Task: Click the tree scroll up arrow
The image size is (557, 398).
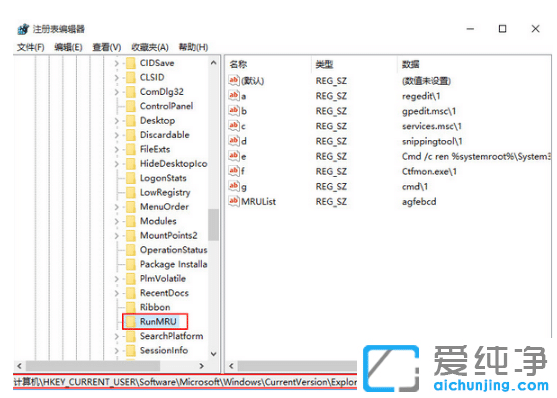Action: click(x=213, y=63)
